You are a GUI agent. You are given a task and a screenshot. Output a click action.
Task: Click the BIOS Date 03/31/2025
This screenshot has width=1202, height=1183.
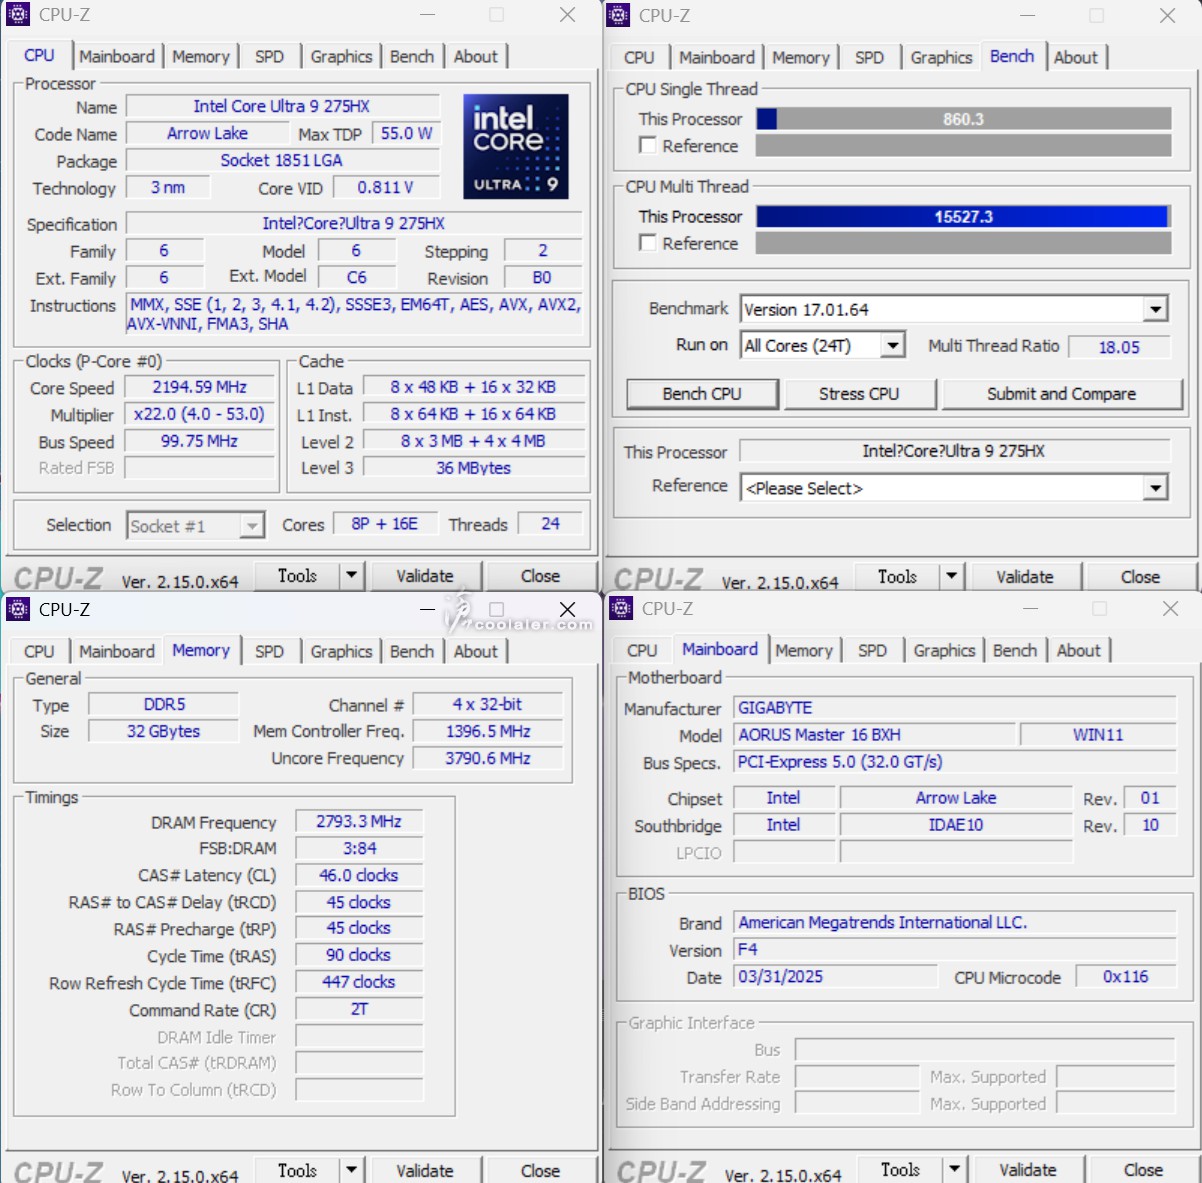point(835,977)
